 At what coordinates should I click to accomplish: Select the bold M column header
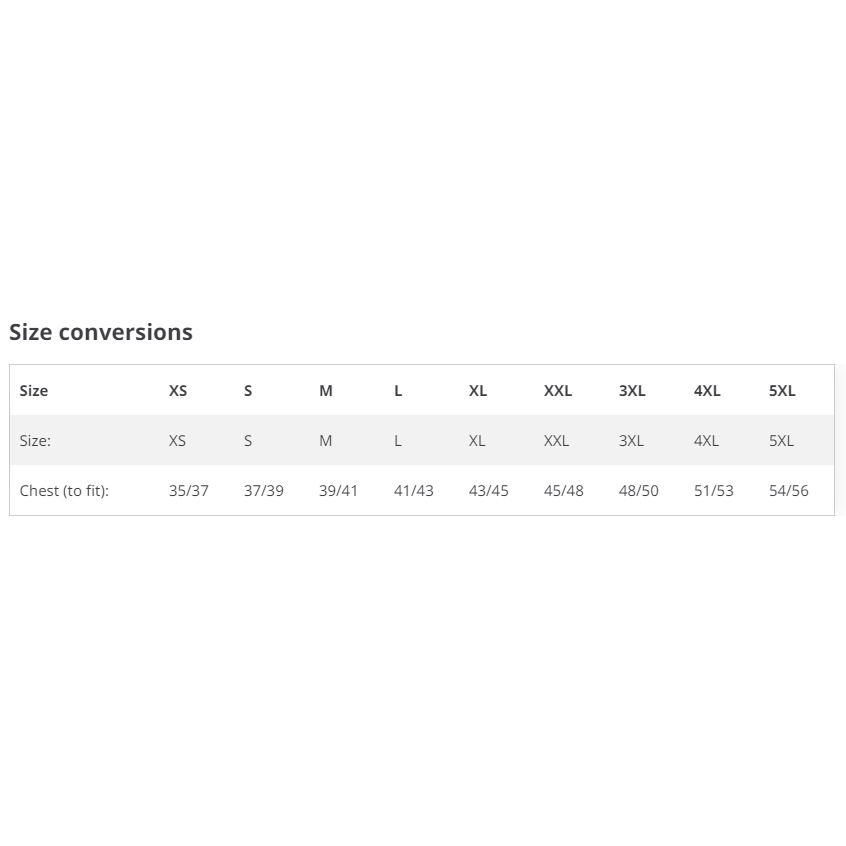pos(326,391)
